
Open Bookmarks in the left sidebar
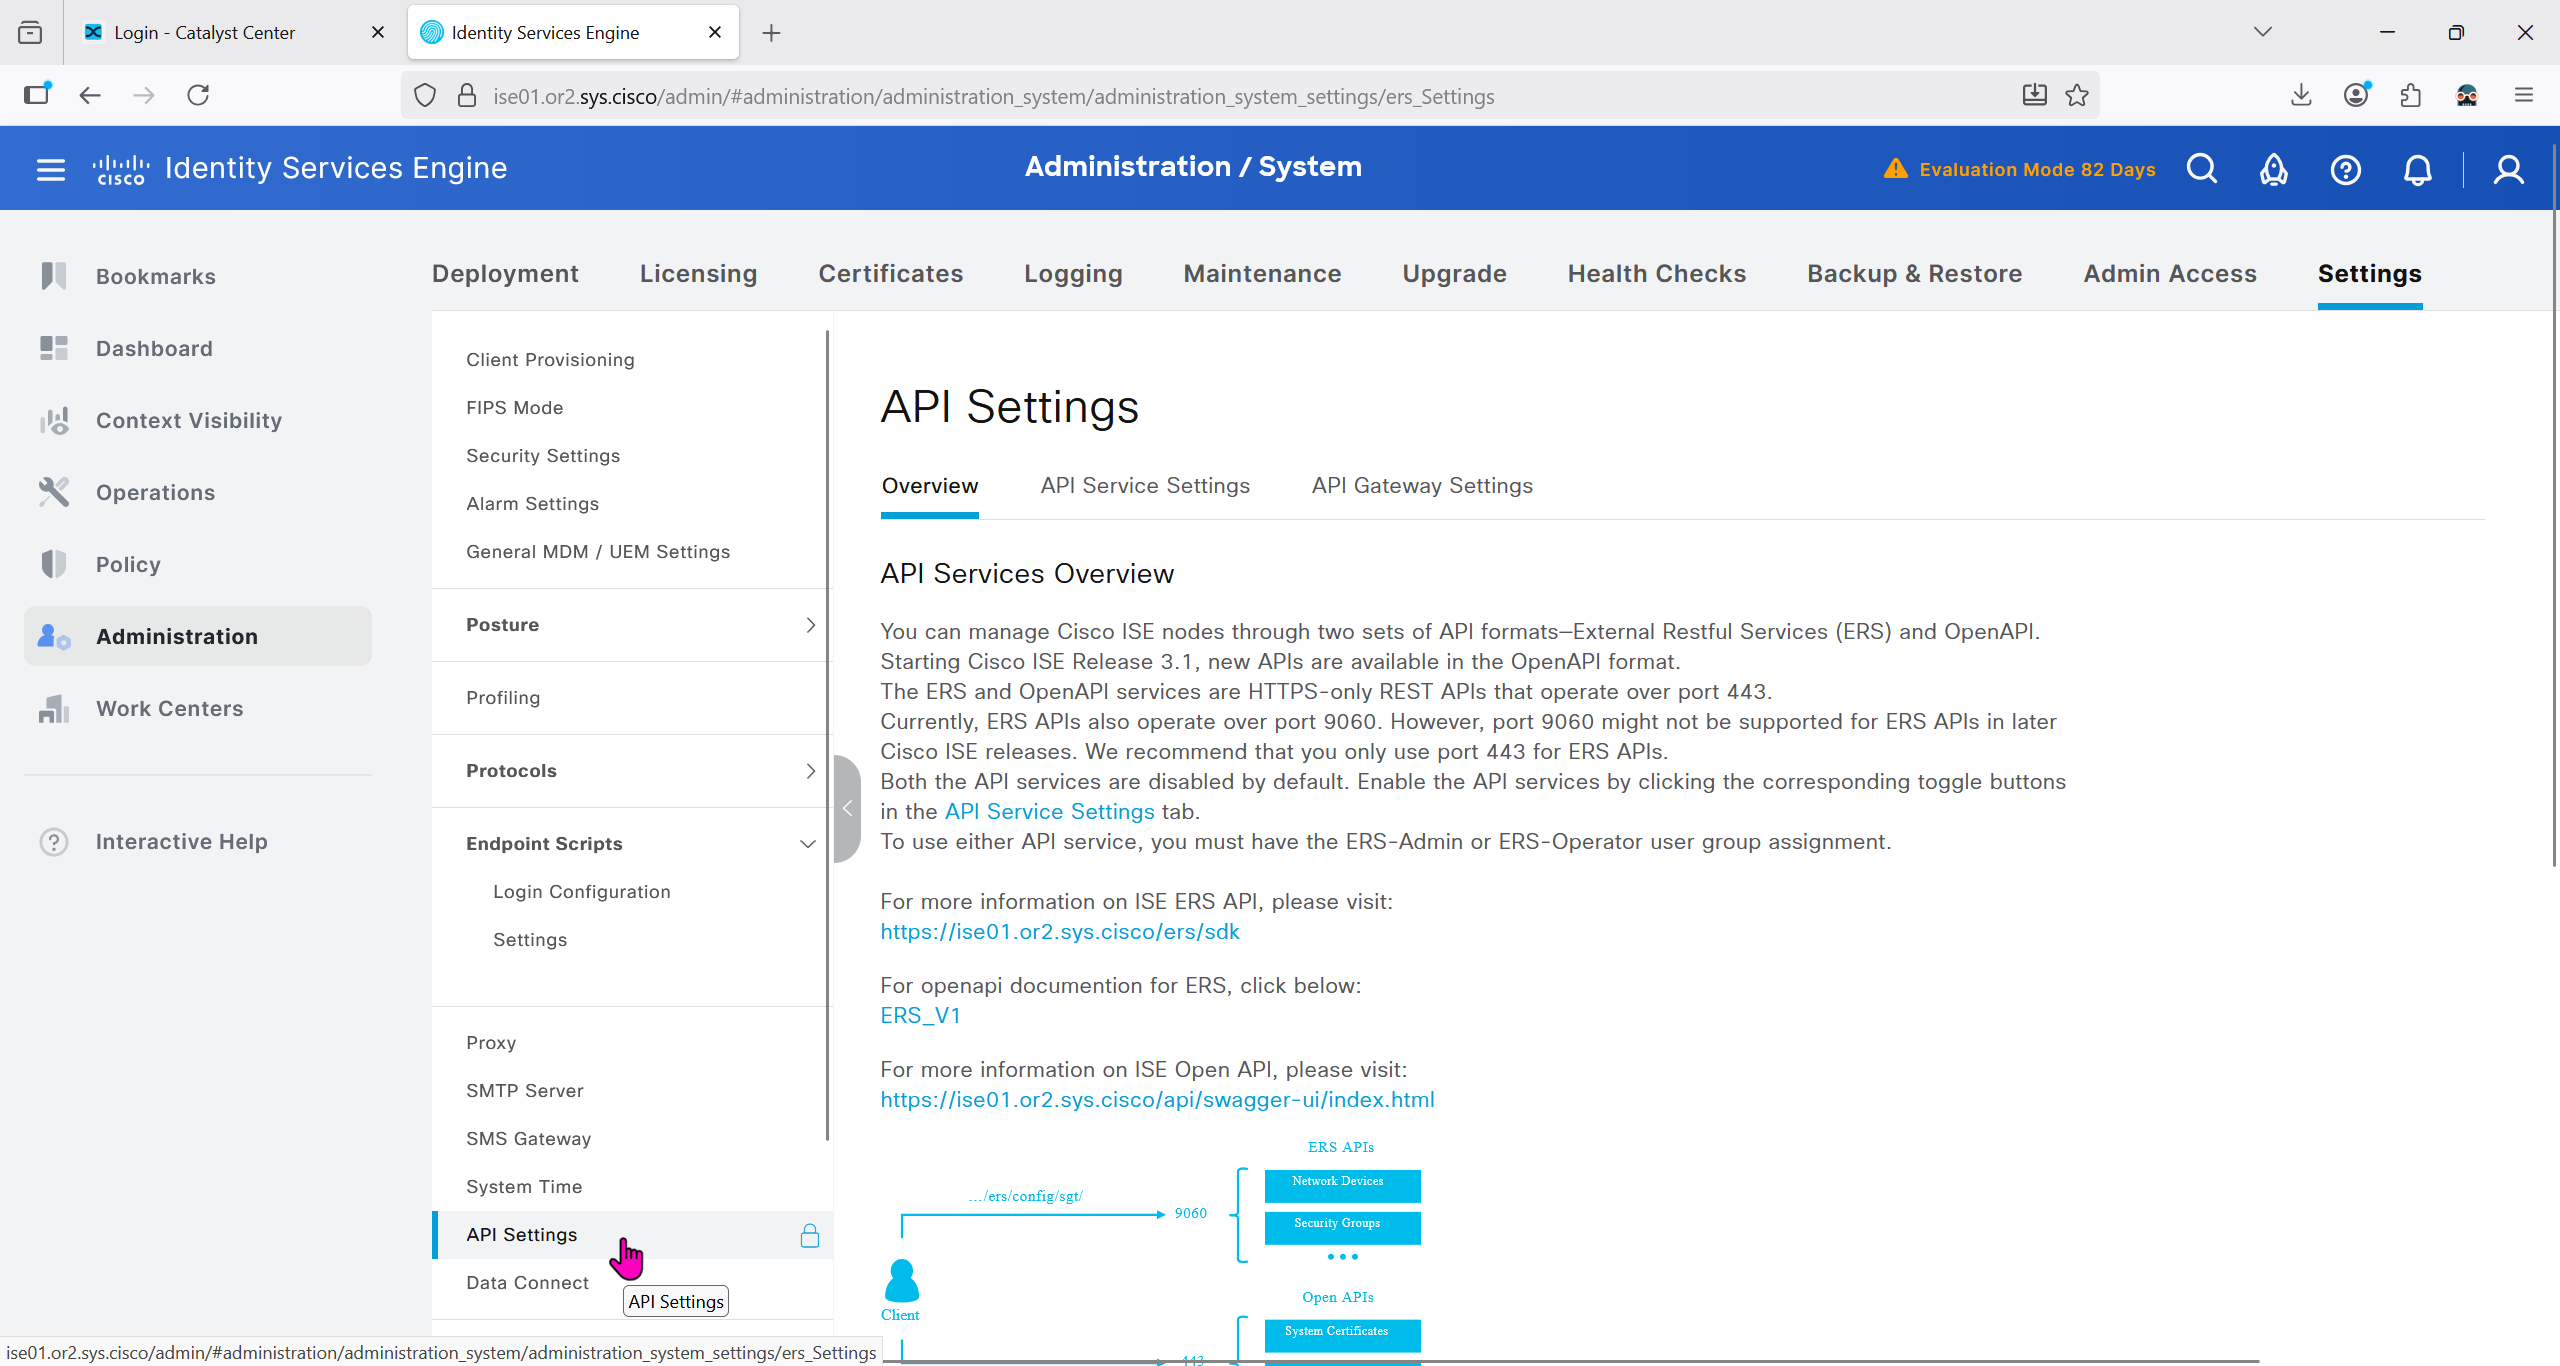point(155,276)
